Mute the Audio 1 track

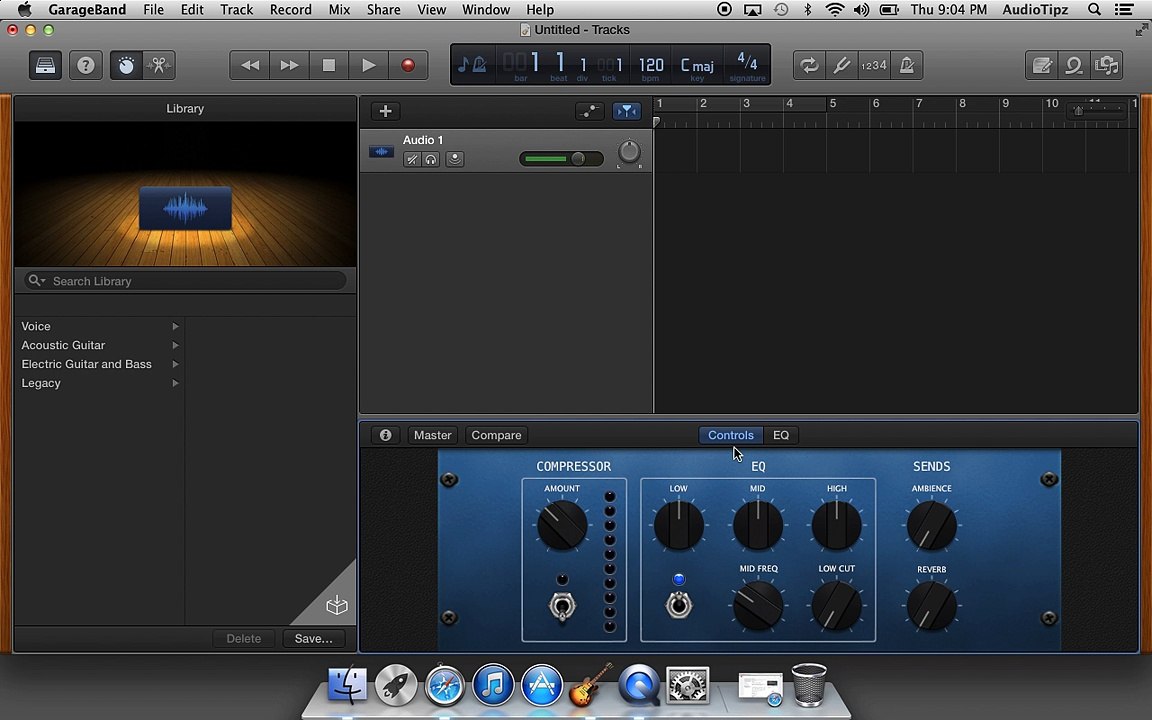412,159
